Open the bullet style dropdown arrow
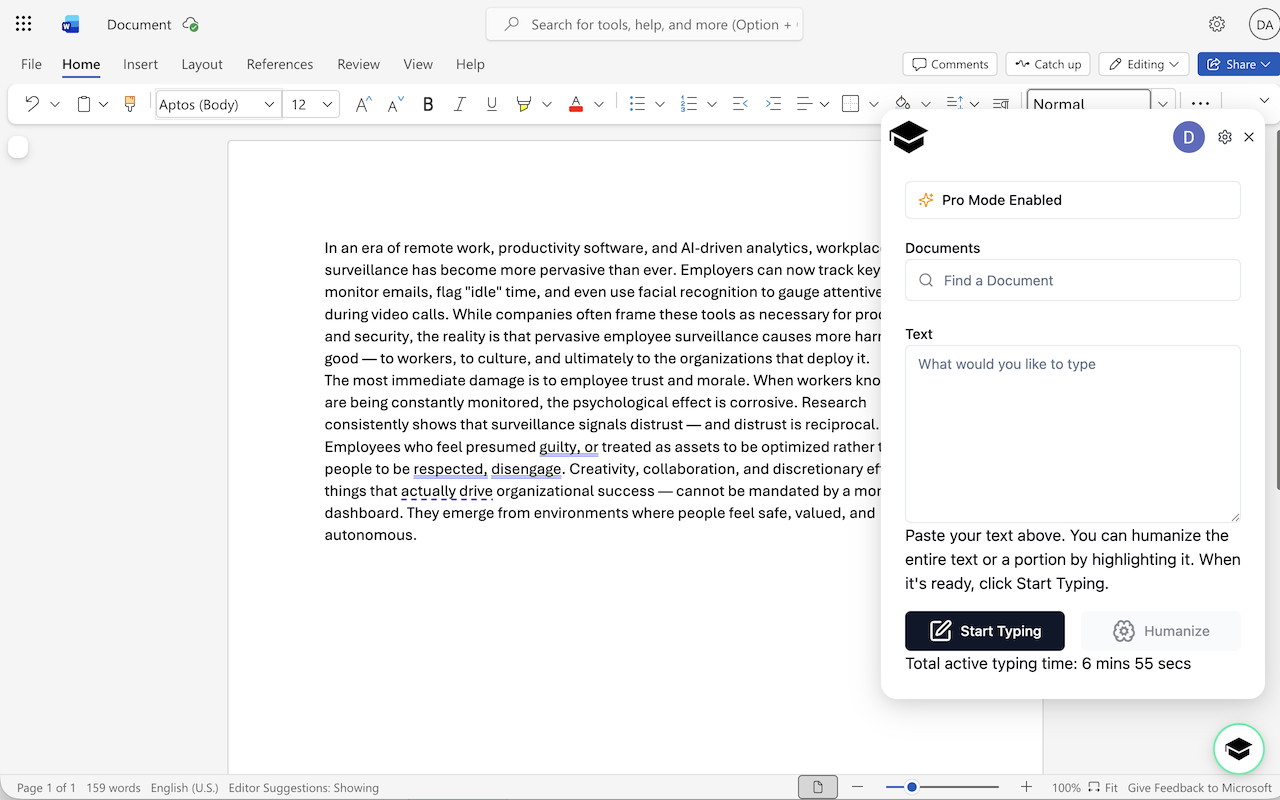 click(660, 104)
